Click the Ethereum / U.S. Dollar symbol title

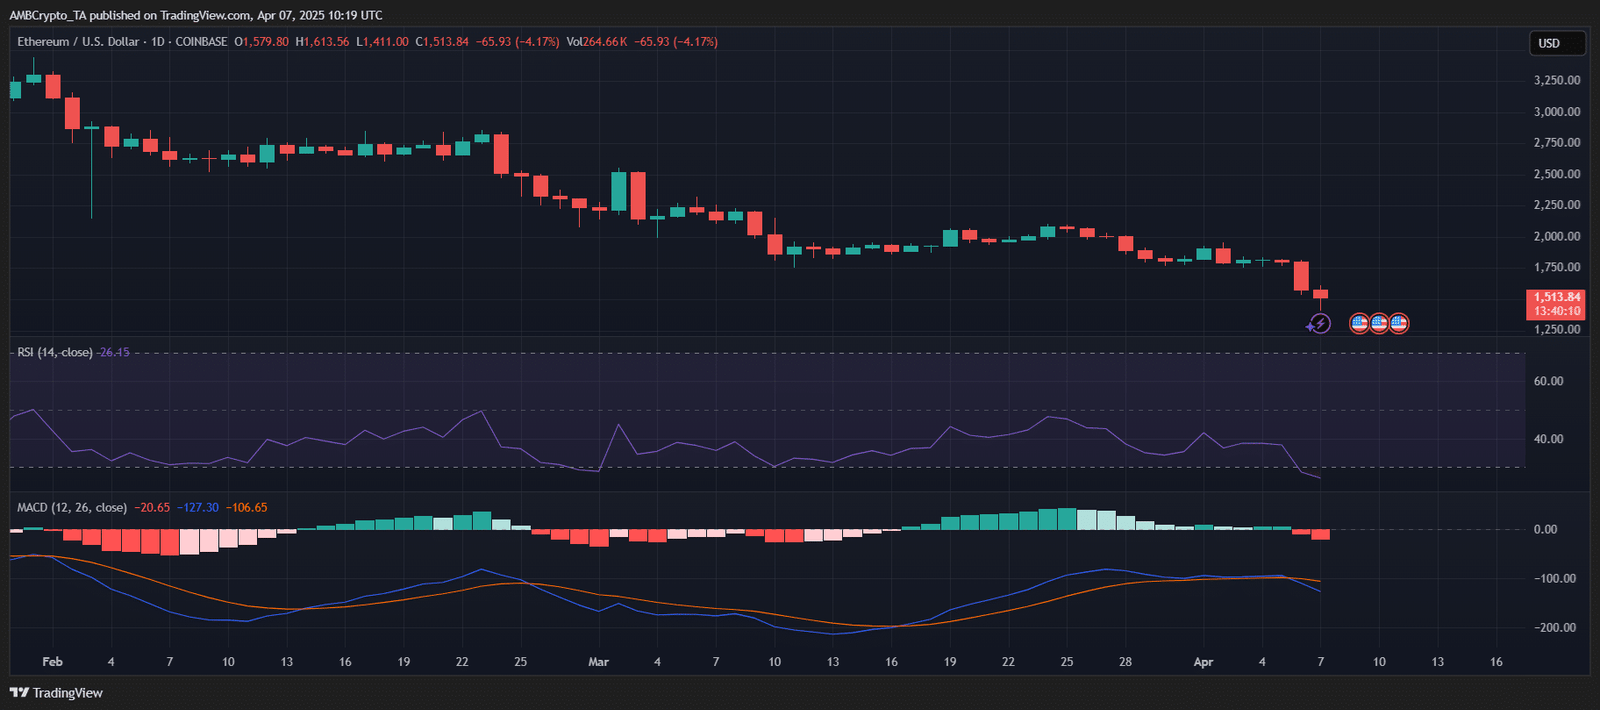pyautogui.click(x=78, y=42)
